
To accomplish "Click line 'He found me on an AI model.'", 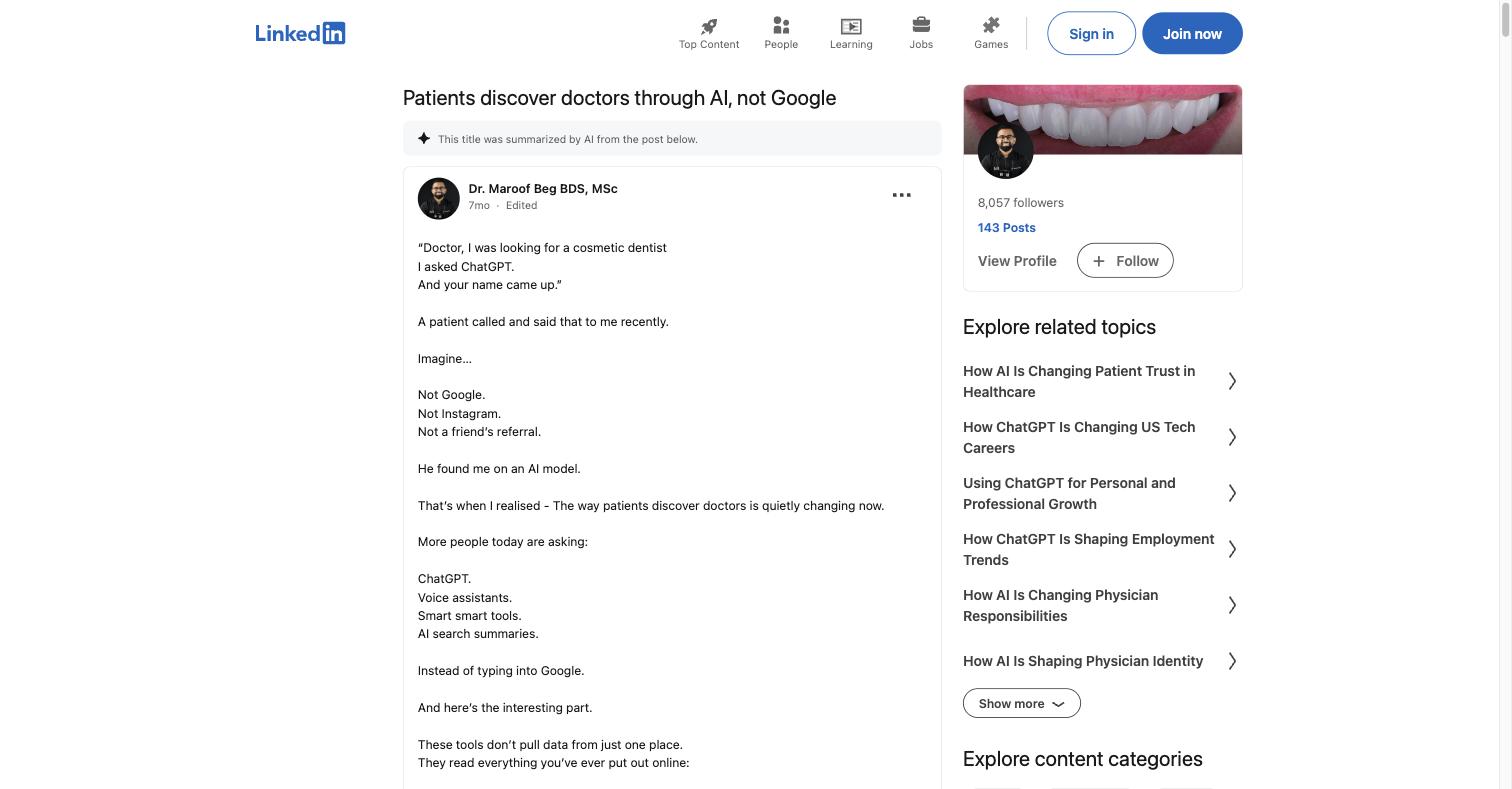I will pos(499,469).
